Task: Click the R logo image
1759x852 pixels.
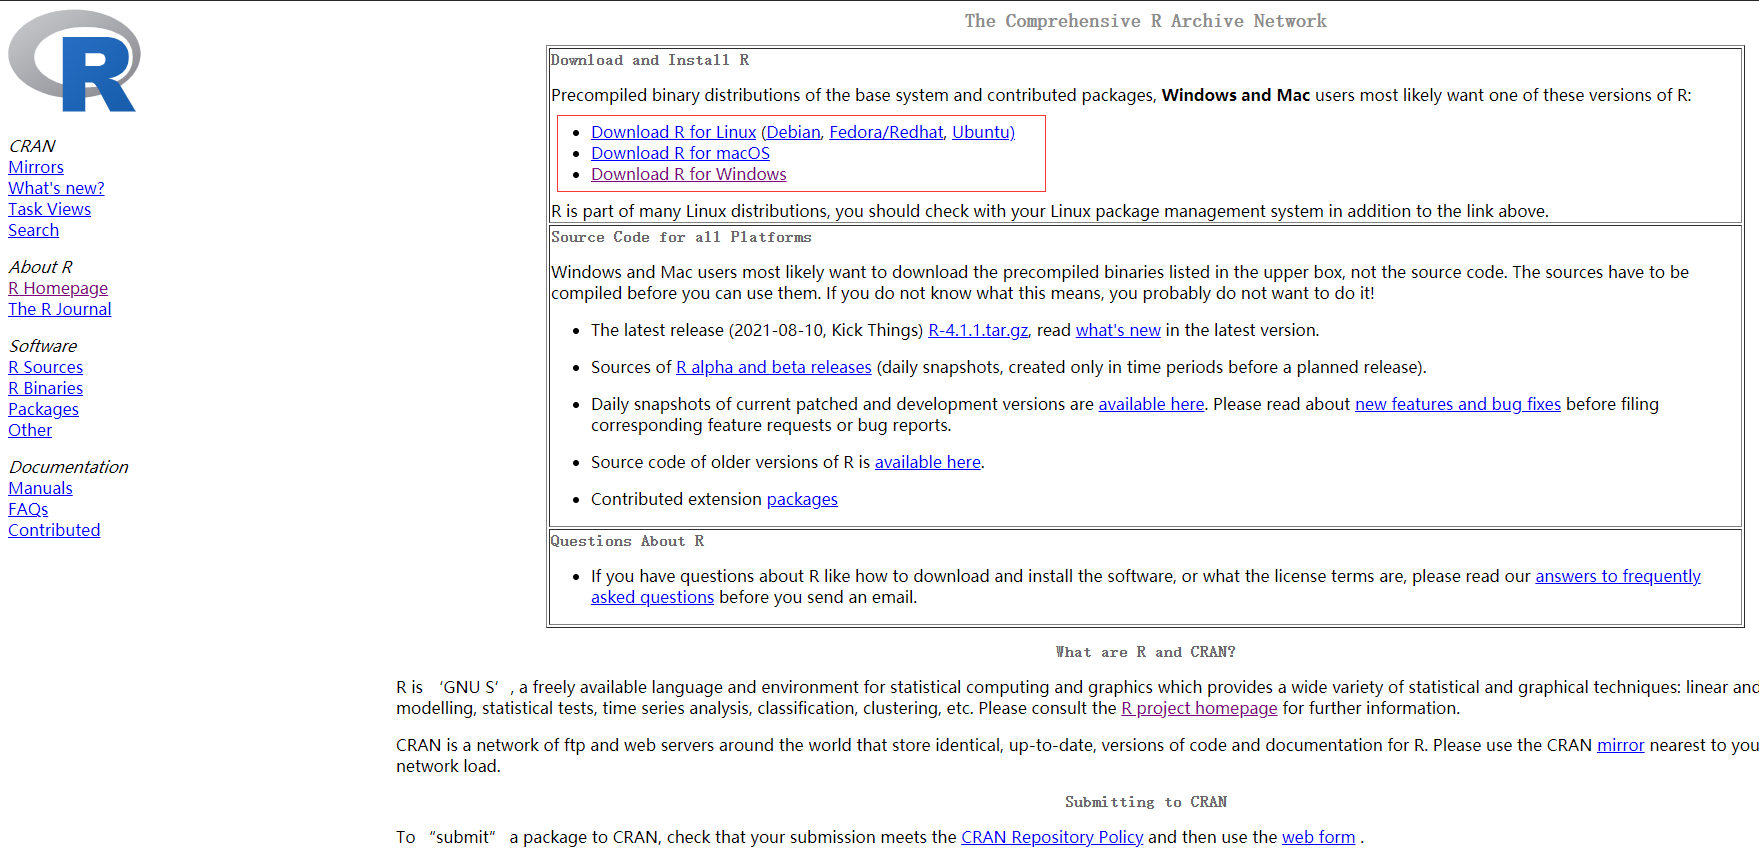Action: pyautogui.click(x=74, y=60)
